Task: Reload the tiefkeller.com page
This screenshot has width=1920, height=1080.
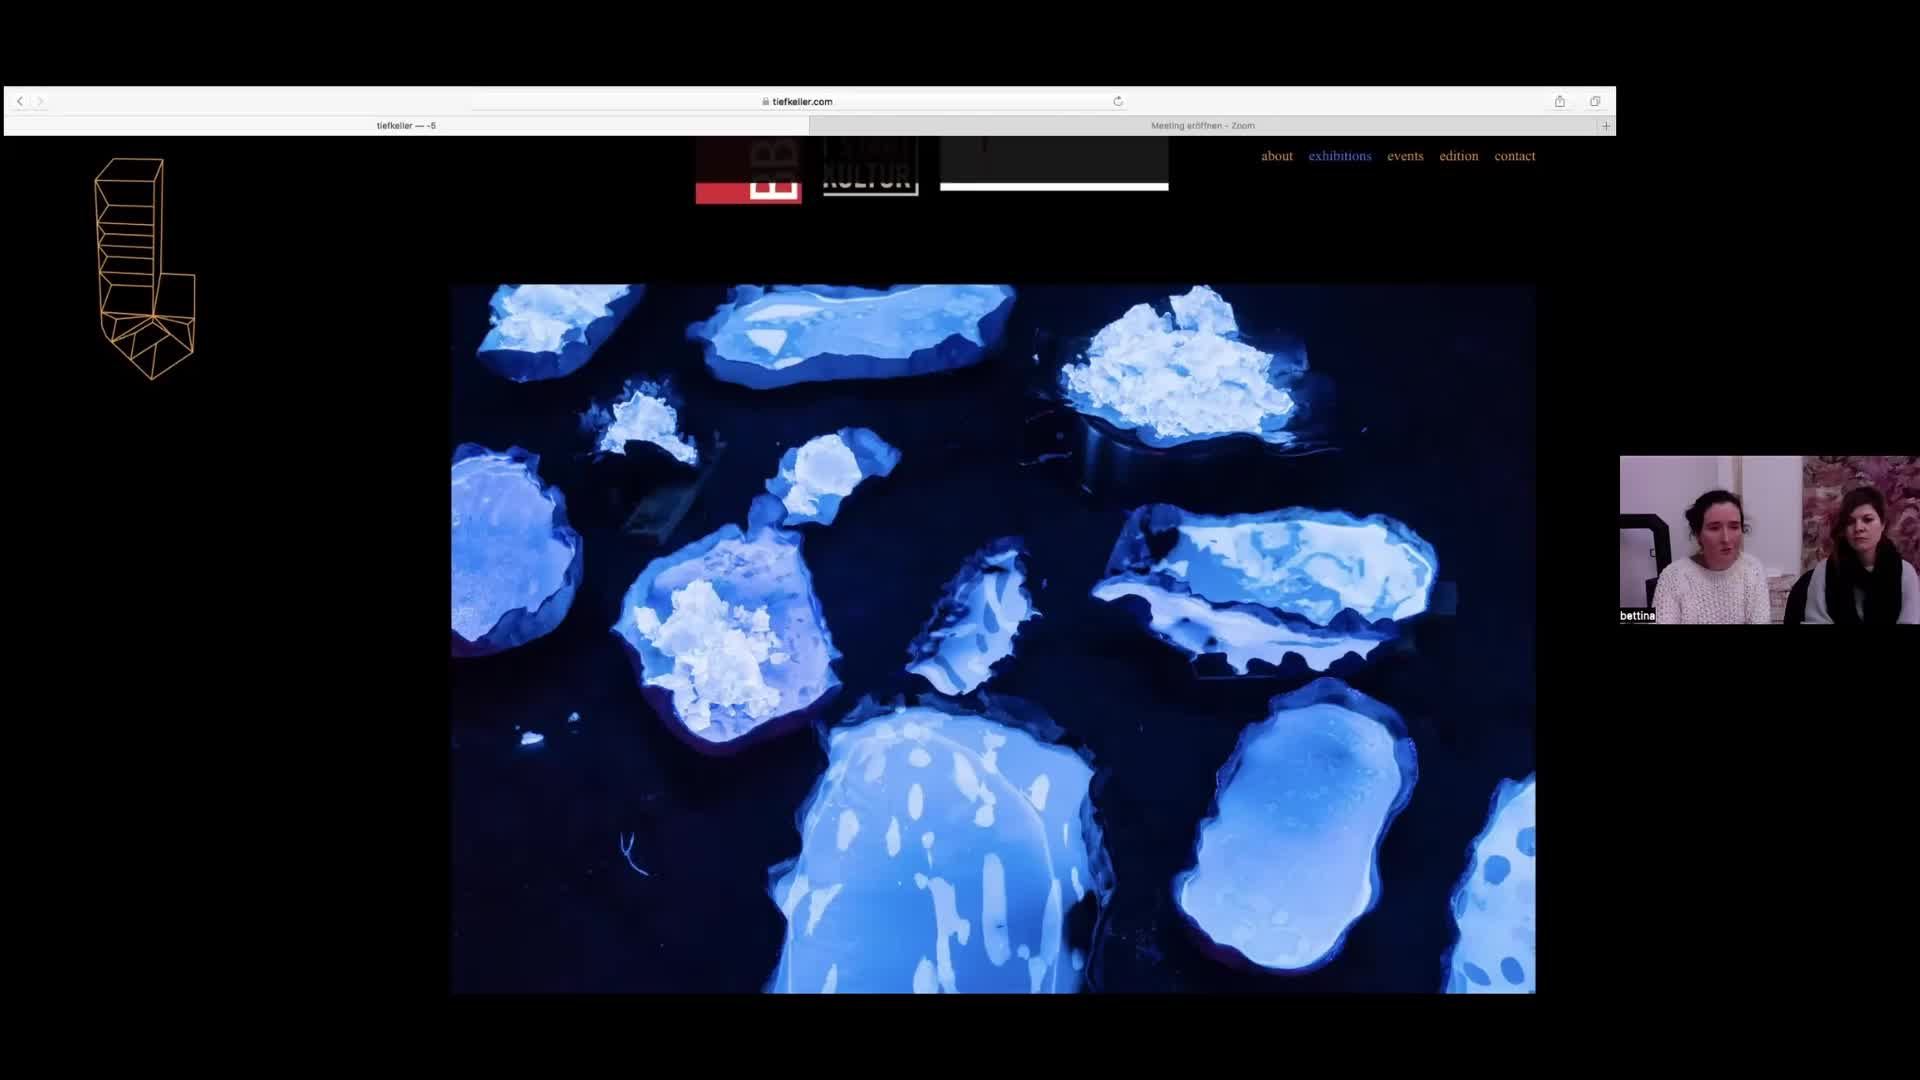Action: pos(1117,101)
